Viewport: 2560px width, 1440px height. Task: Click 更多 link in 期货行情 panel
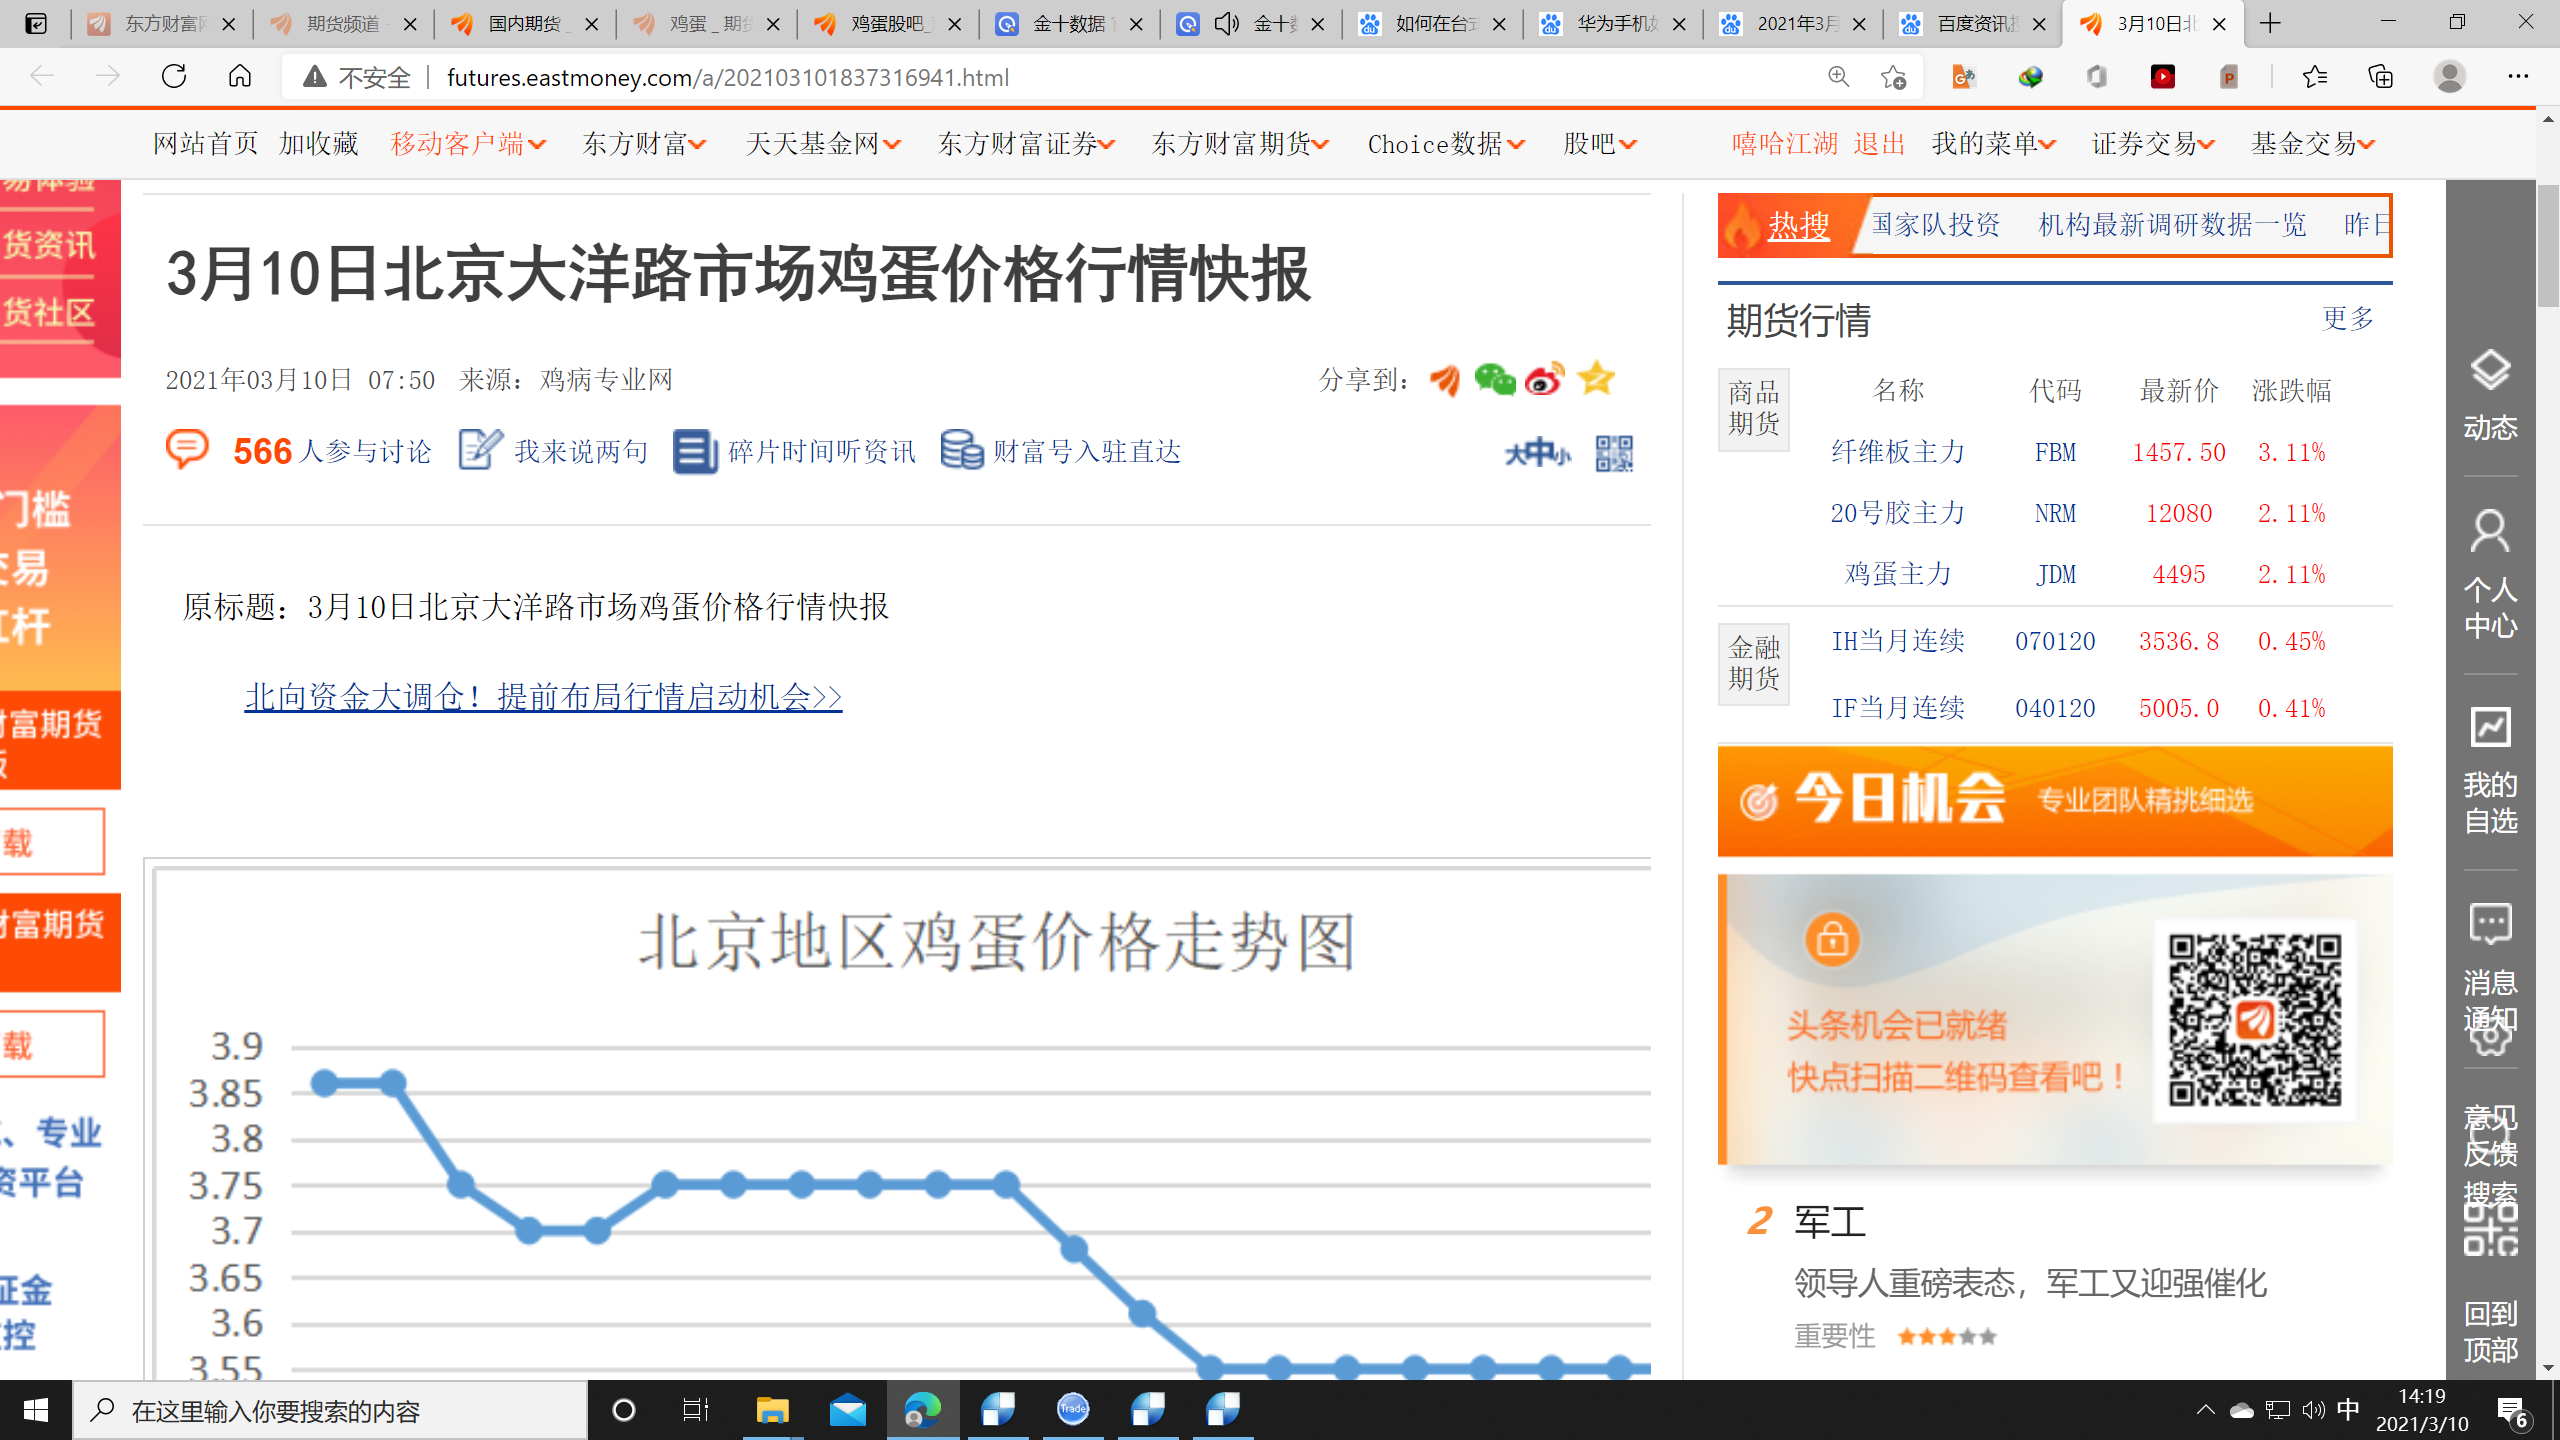tap(2347, 318)
